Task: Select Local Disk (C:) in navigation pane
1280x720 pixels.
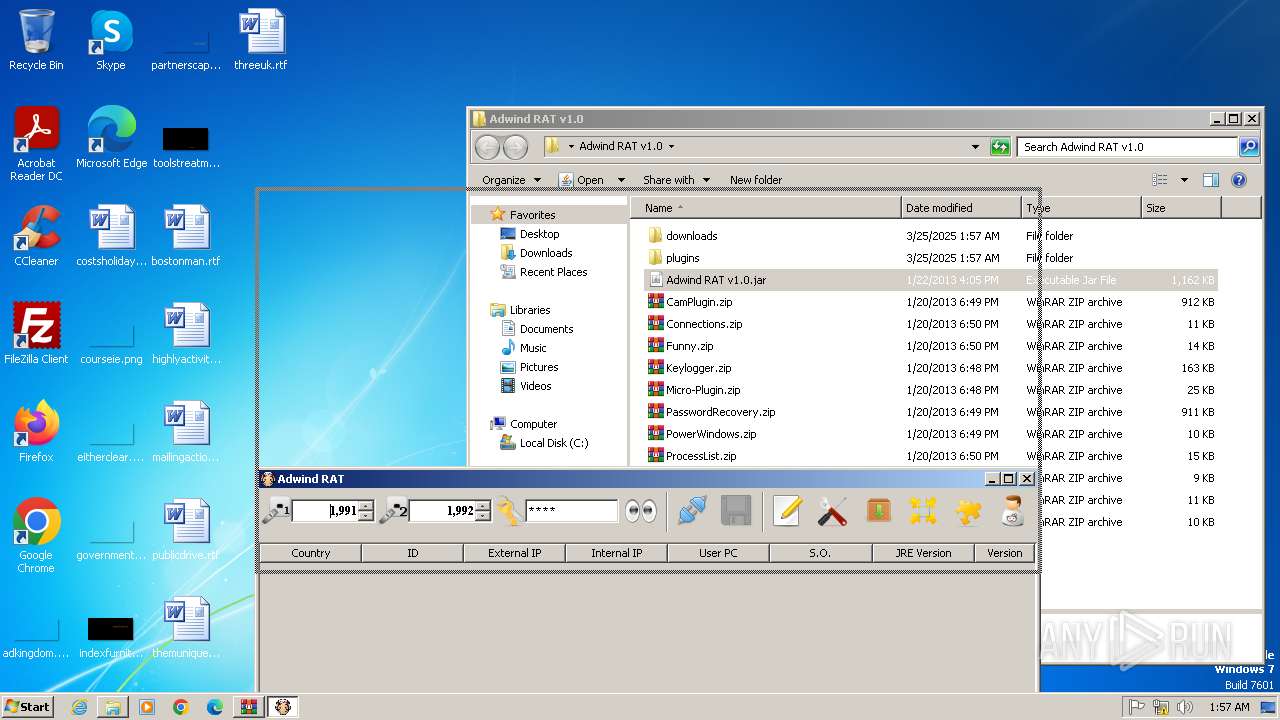Action: (553, 443)
